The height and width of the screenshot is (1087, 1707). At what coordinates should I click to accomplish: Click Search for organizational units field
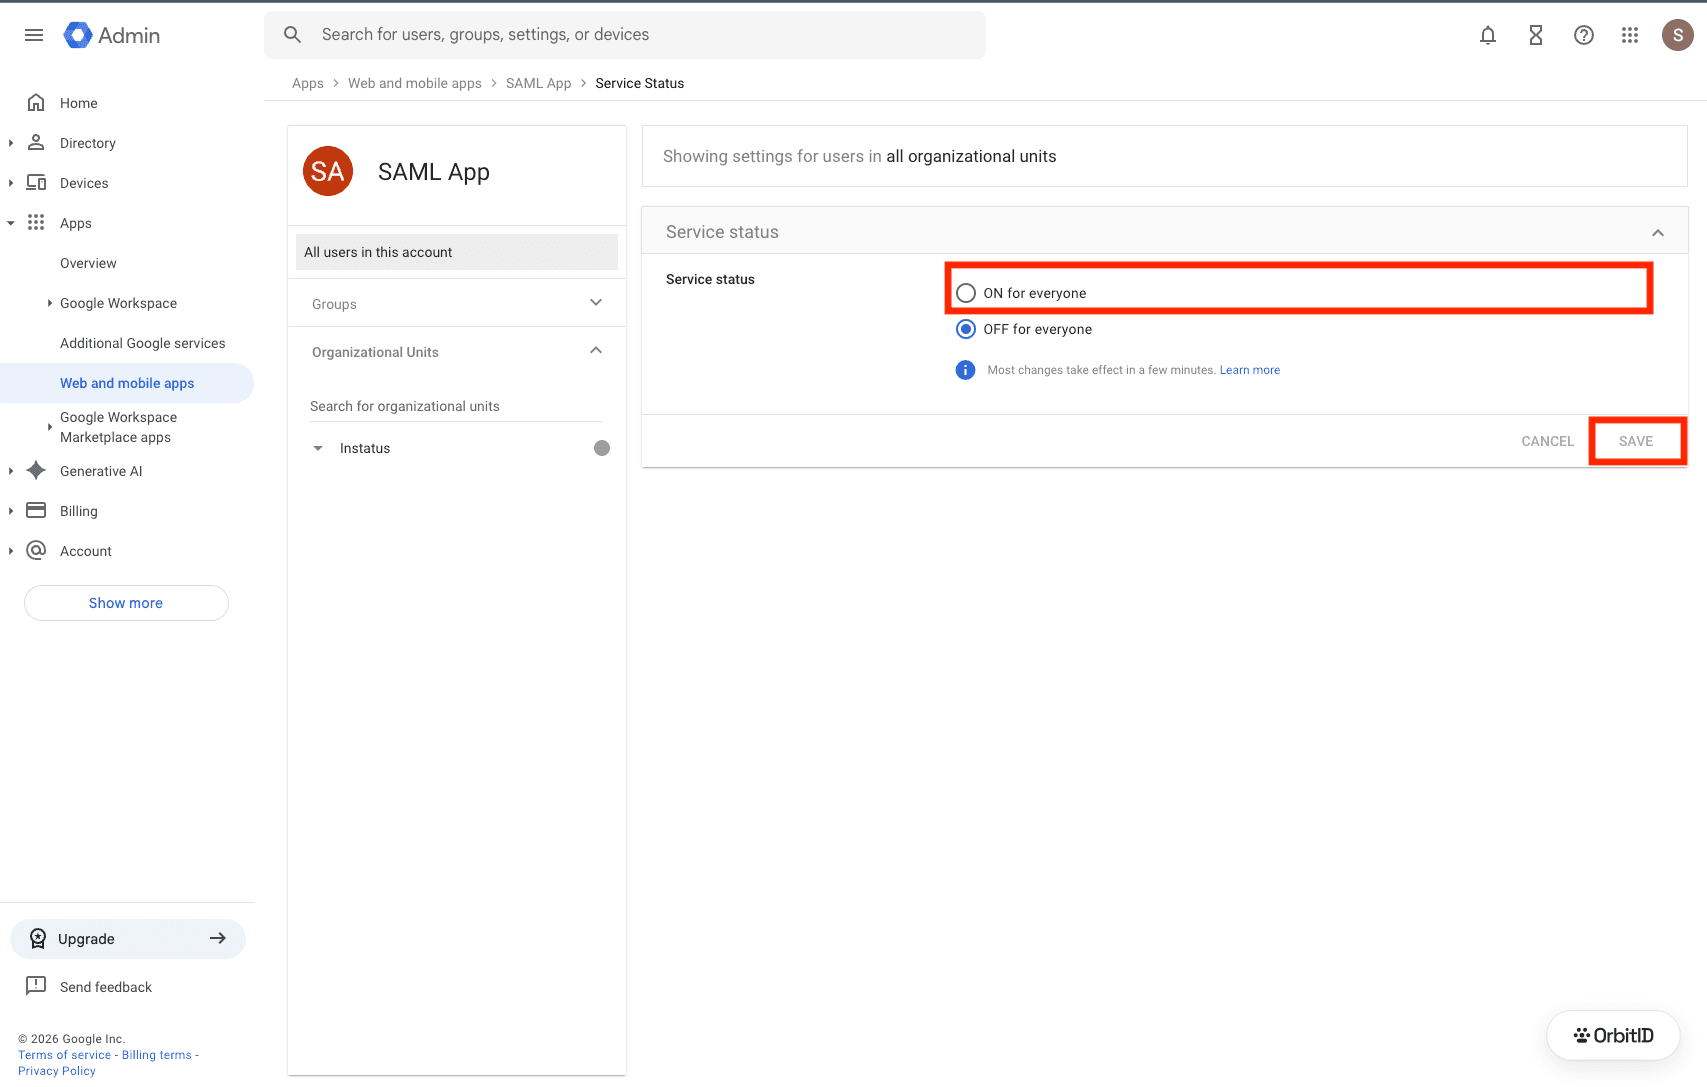pos(456,406)
